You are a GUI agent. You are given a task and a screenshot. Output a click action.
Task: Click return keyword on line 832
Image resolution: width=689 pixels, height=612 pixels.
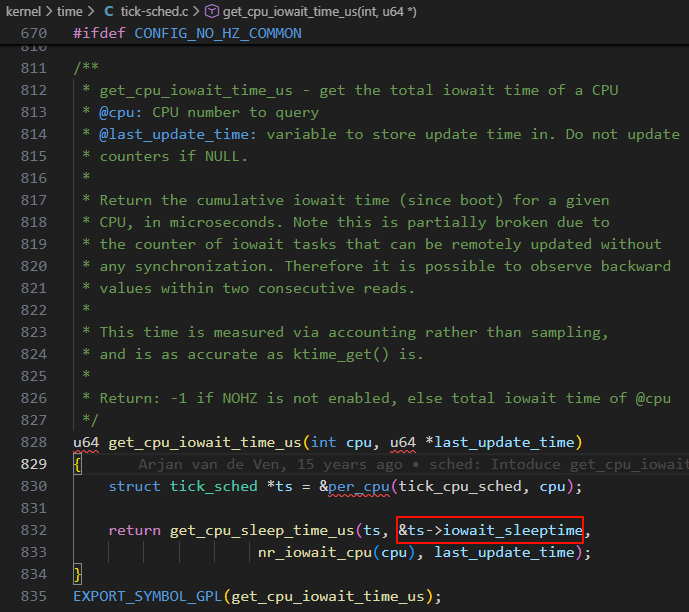point(134,530)
